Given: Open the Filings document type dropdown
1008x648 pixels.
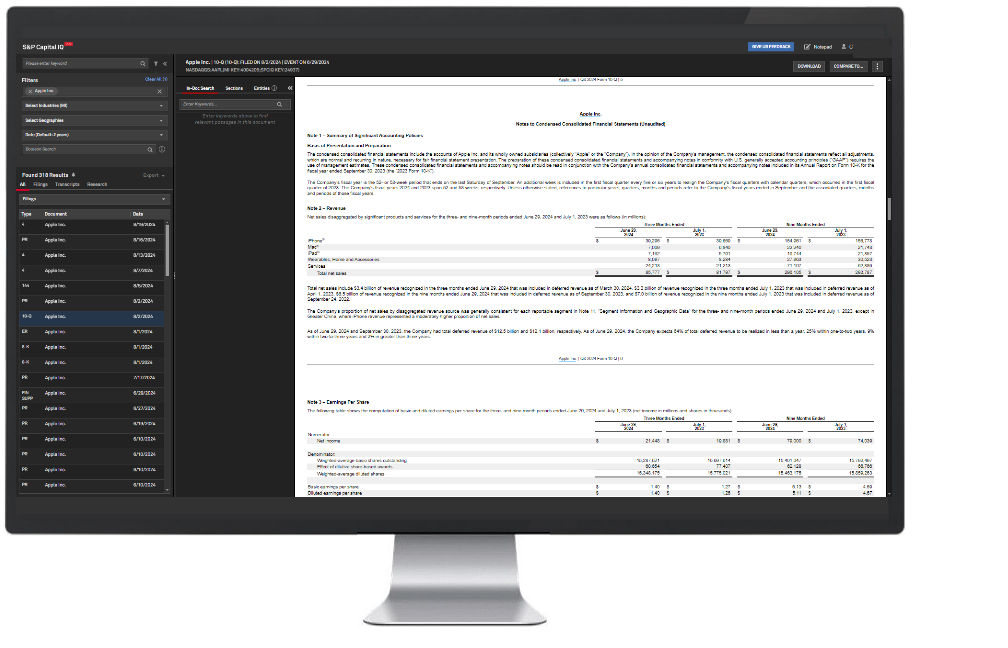Looking at the screenshot, I should point(94,199).
